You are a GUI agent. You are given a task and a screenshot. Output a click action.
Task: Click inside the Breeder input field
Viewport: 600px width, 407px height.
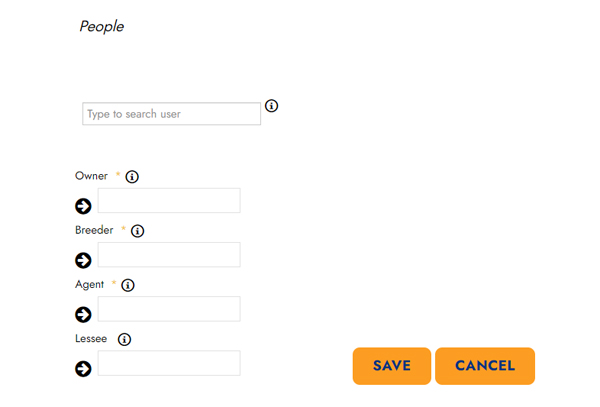coord(169,254)
